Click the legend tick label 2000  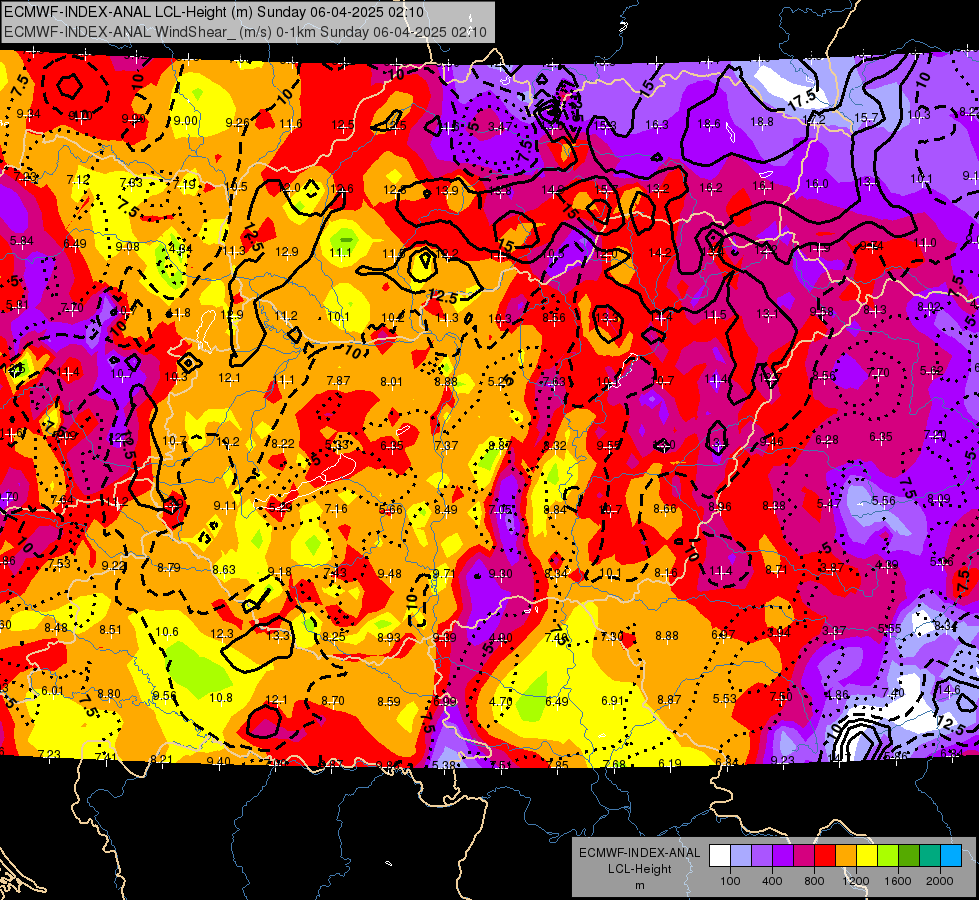[x=939, y=881]
